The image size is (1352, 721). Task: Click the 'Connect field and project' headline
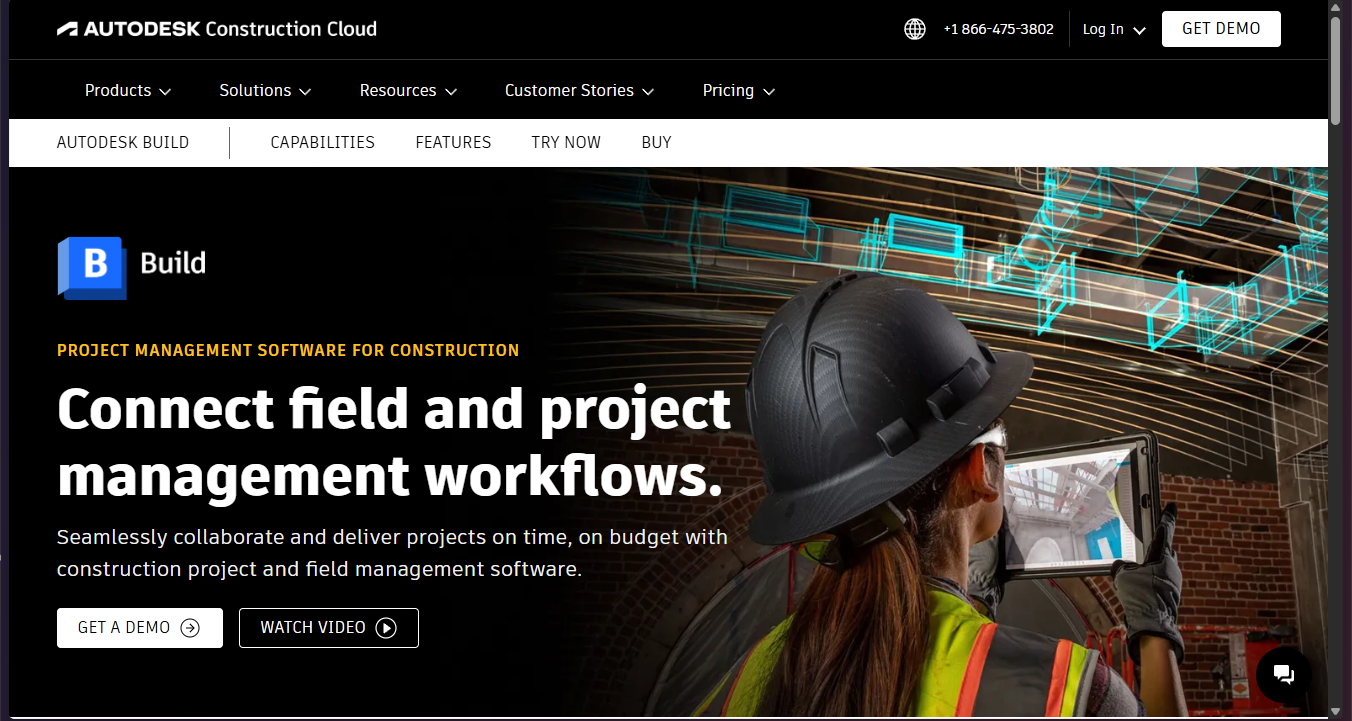click(394, 410)
